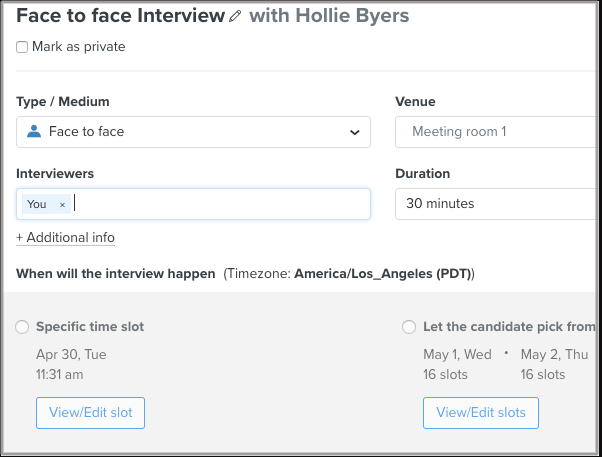Click the Venue field with Meeting room 1

[497, 132]
